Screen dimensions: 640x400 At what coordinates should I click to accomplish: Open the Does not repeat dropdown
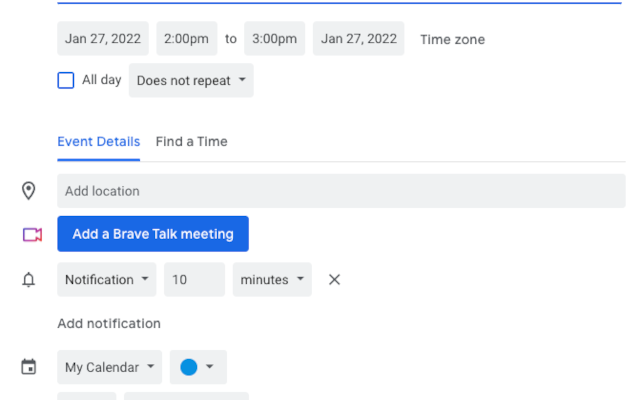[191, 80]
